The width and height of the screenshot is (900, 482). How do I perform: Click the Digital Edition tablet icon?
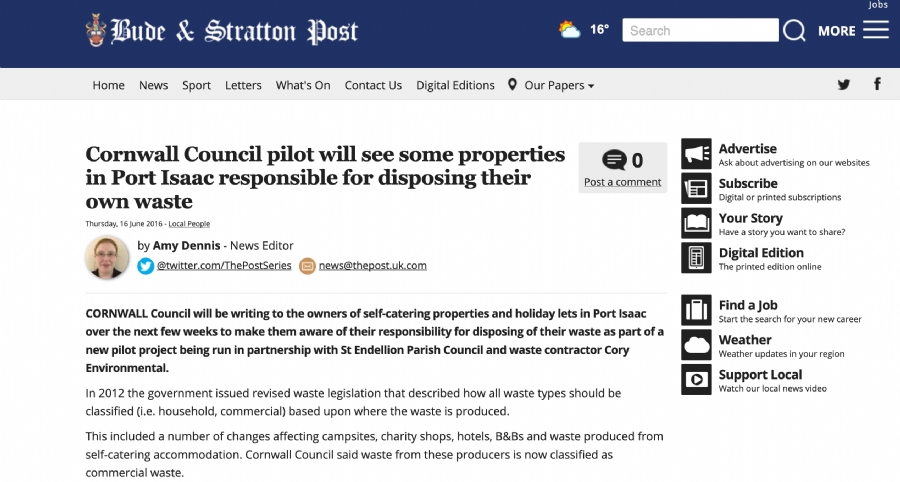(696, 258)
